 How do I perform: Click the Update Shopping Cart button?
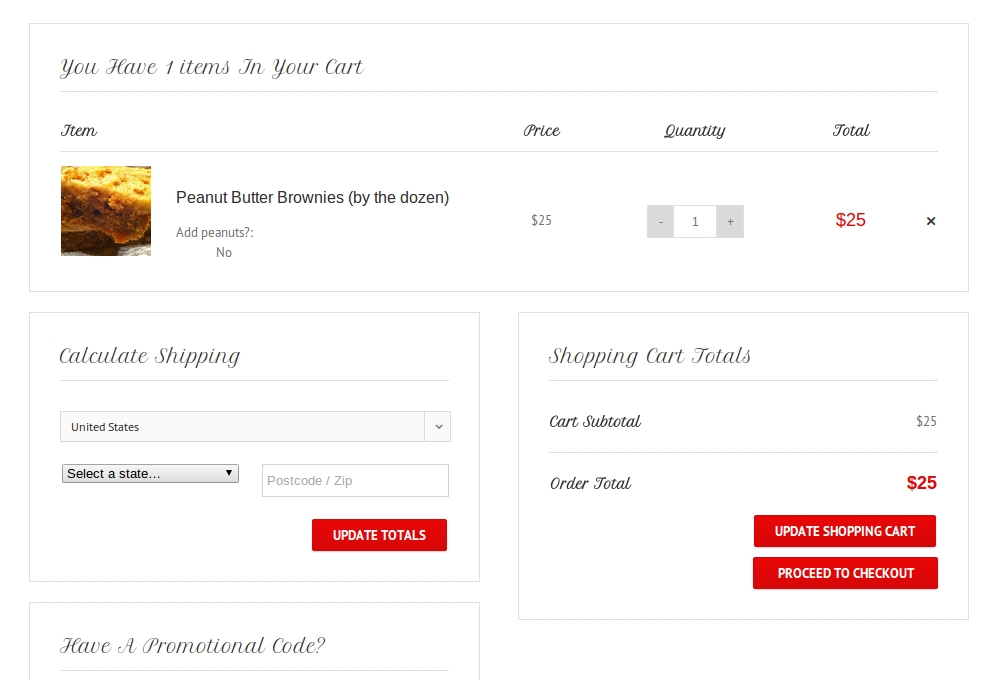[844, 531]
